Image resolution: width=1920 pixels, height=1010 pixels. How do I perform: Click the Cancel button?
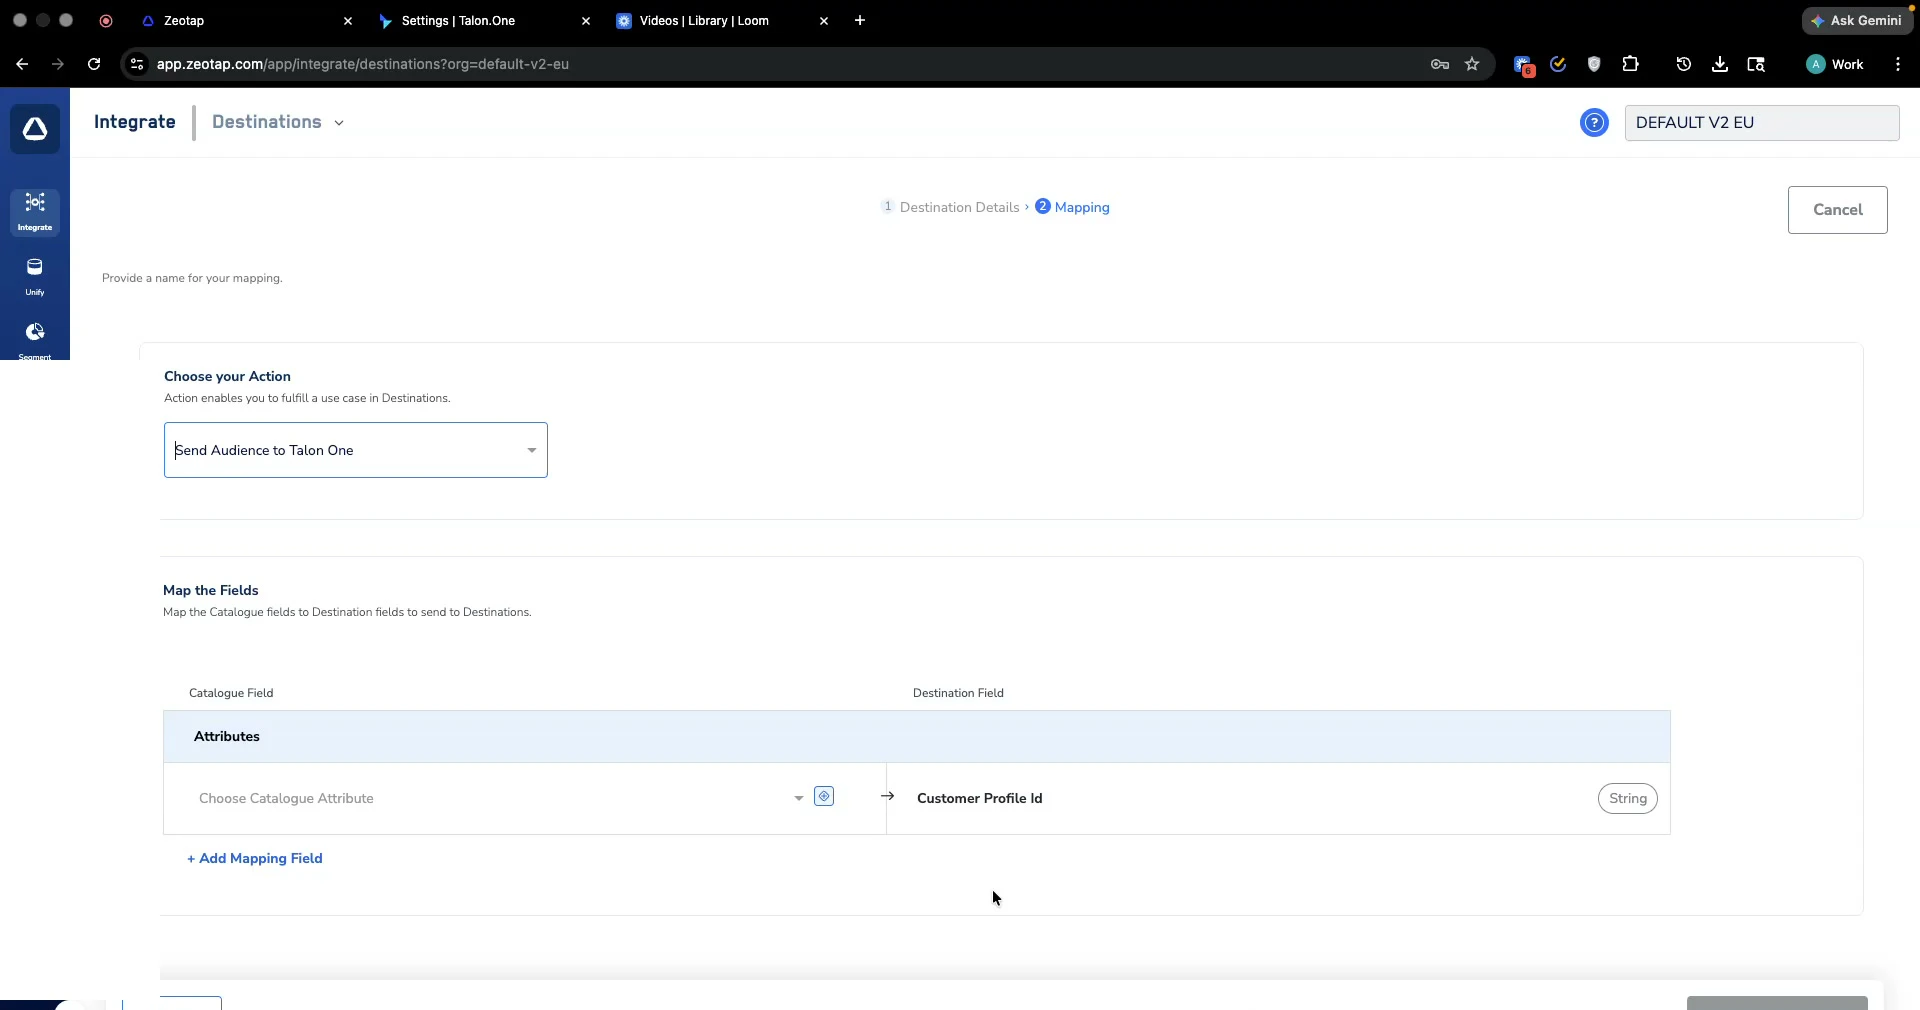click(x=1837, y=210)
